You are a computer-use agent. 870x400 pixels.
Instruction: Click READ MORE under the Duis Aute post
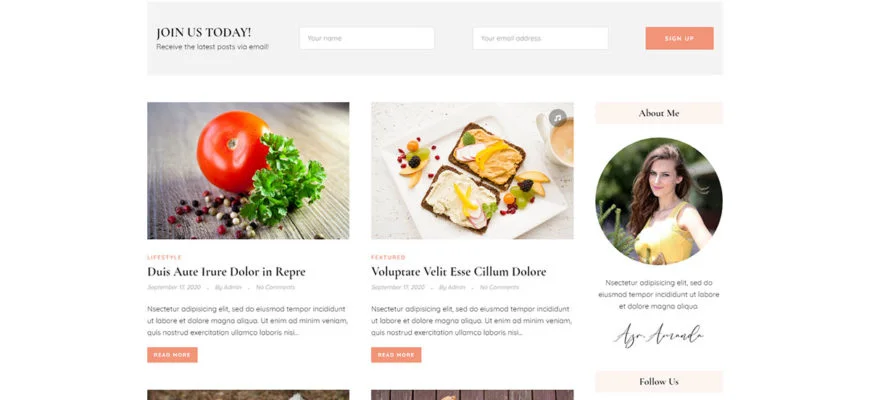pos(172,355)
